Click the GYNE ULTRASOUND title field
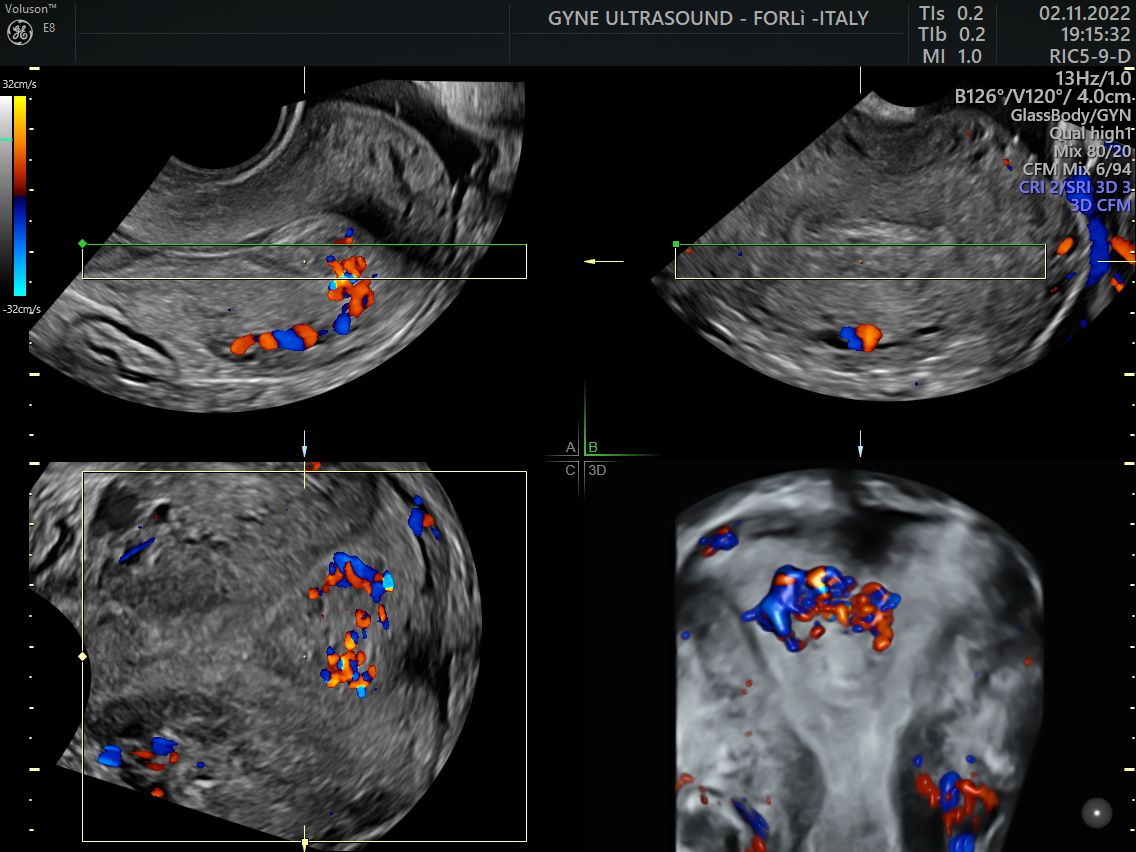This screenshot has width=1136, height=852. (x=708, y=19)
